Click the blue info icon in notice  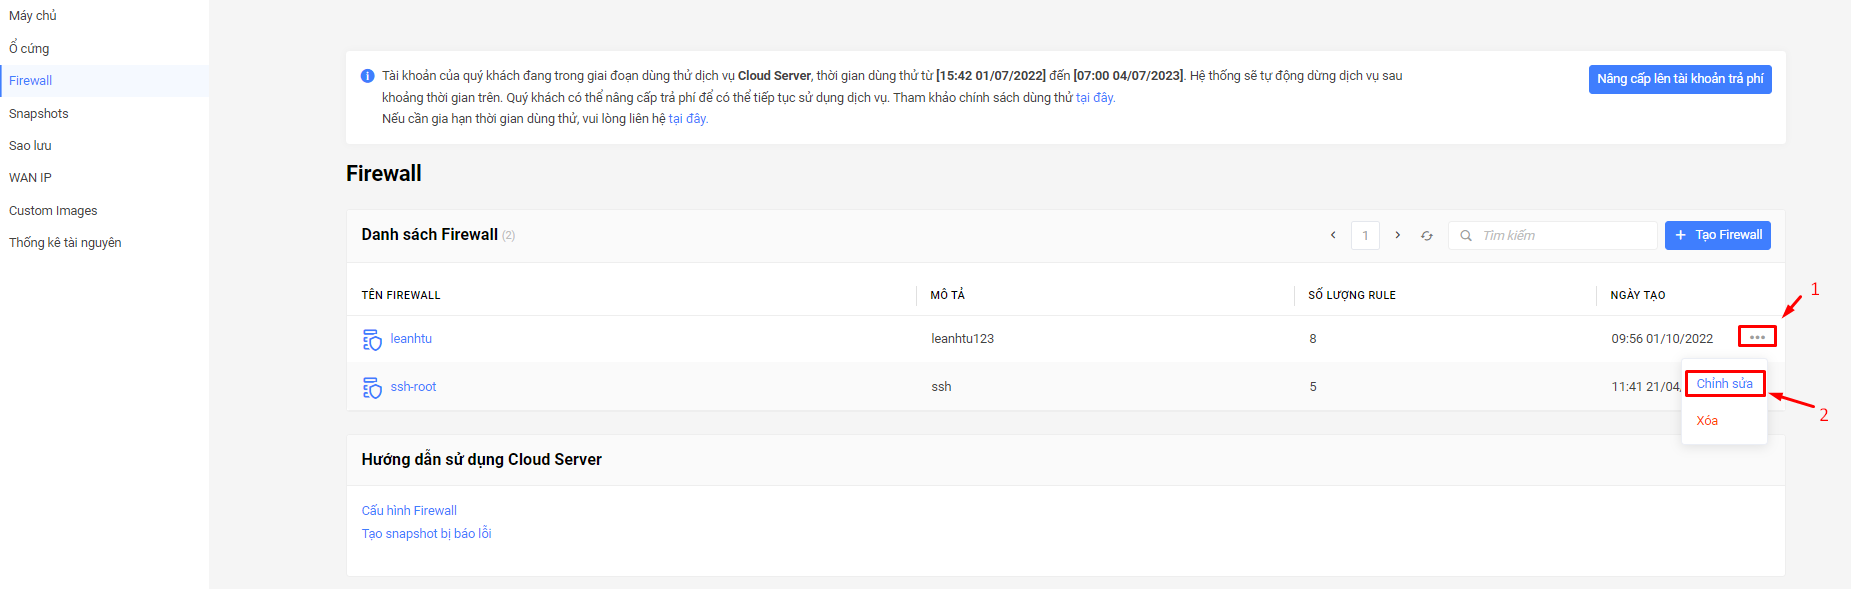[x=367, y=76]
